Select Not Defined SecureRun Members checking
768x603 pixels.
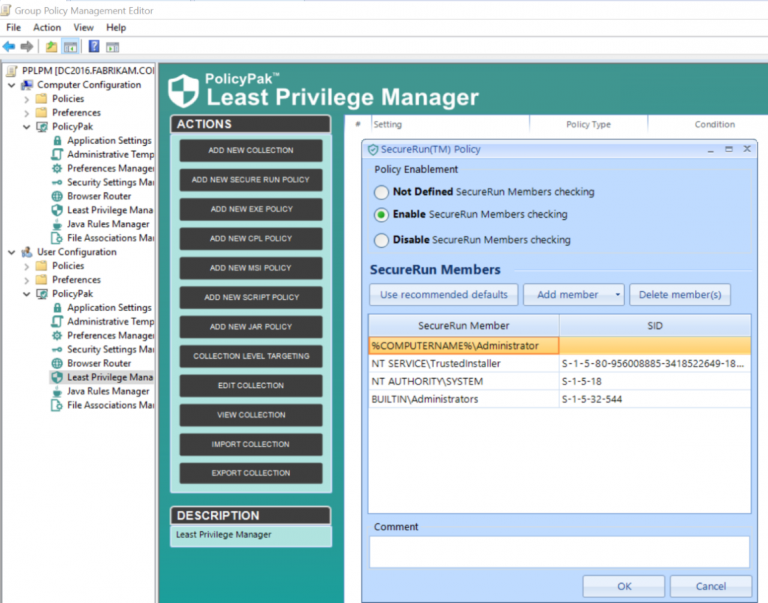click(x=382, y=192)
